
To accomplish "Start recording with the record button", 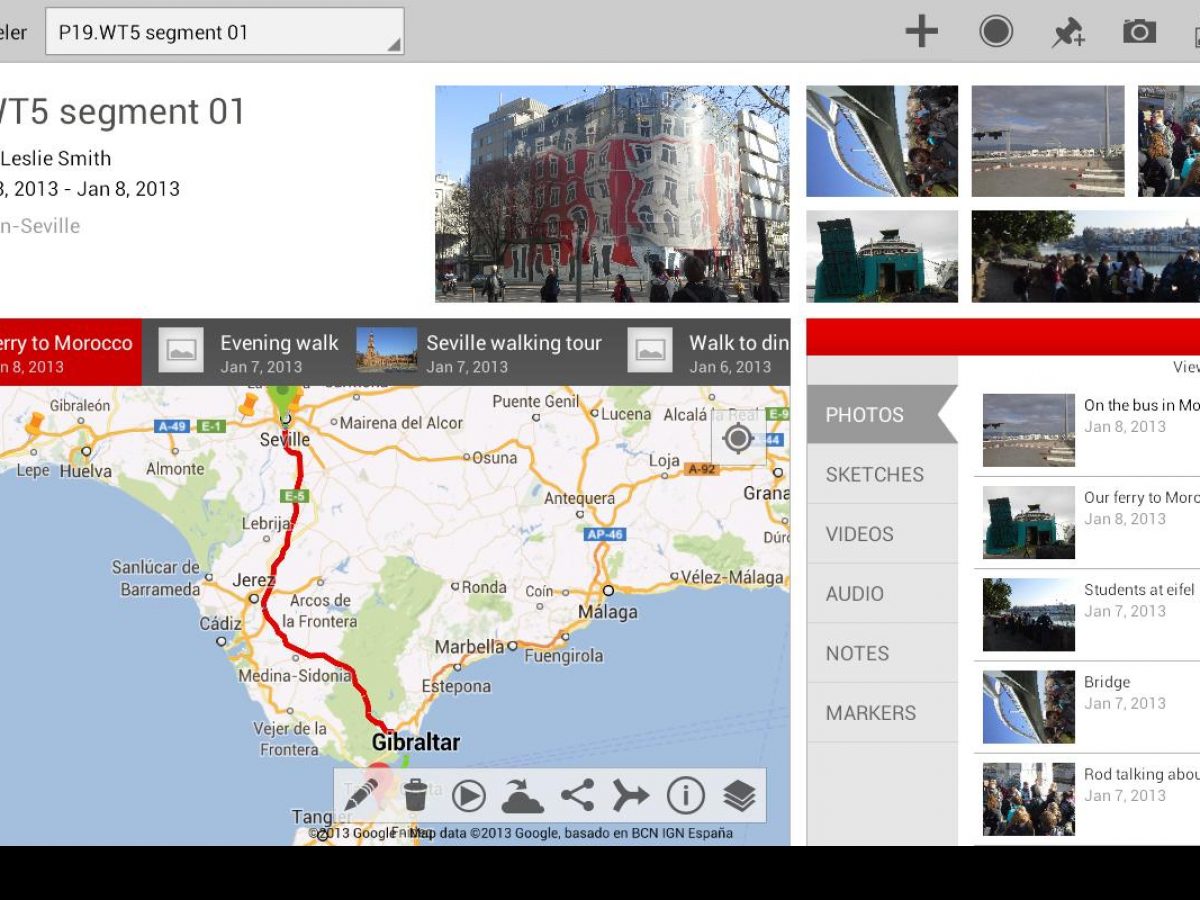I will click(x=996, y=32).
